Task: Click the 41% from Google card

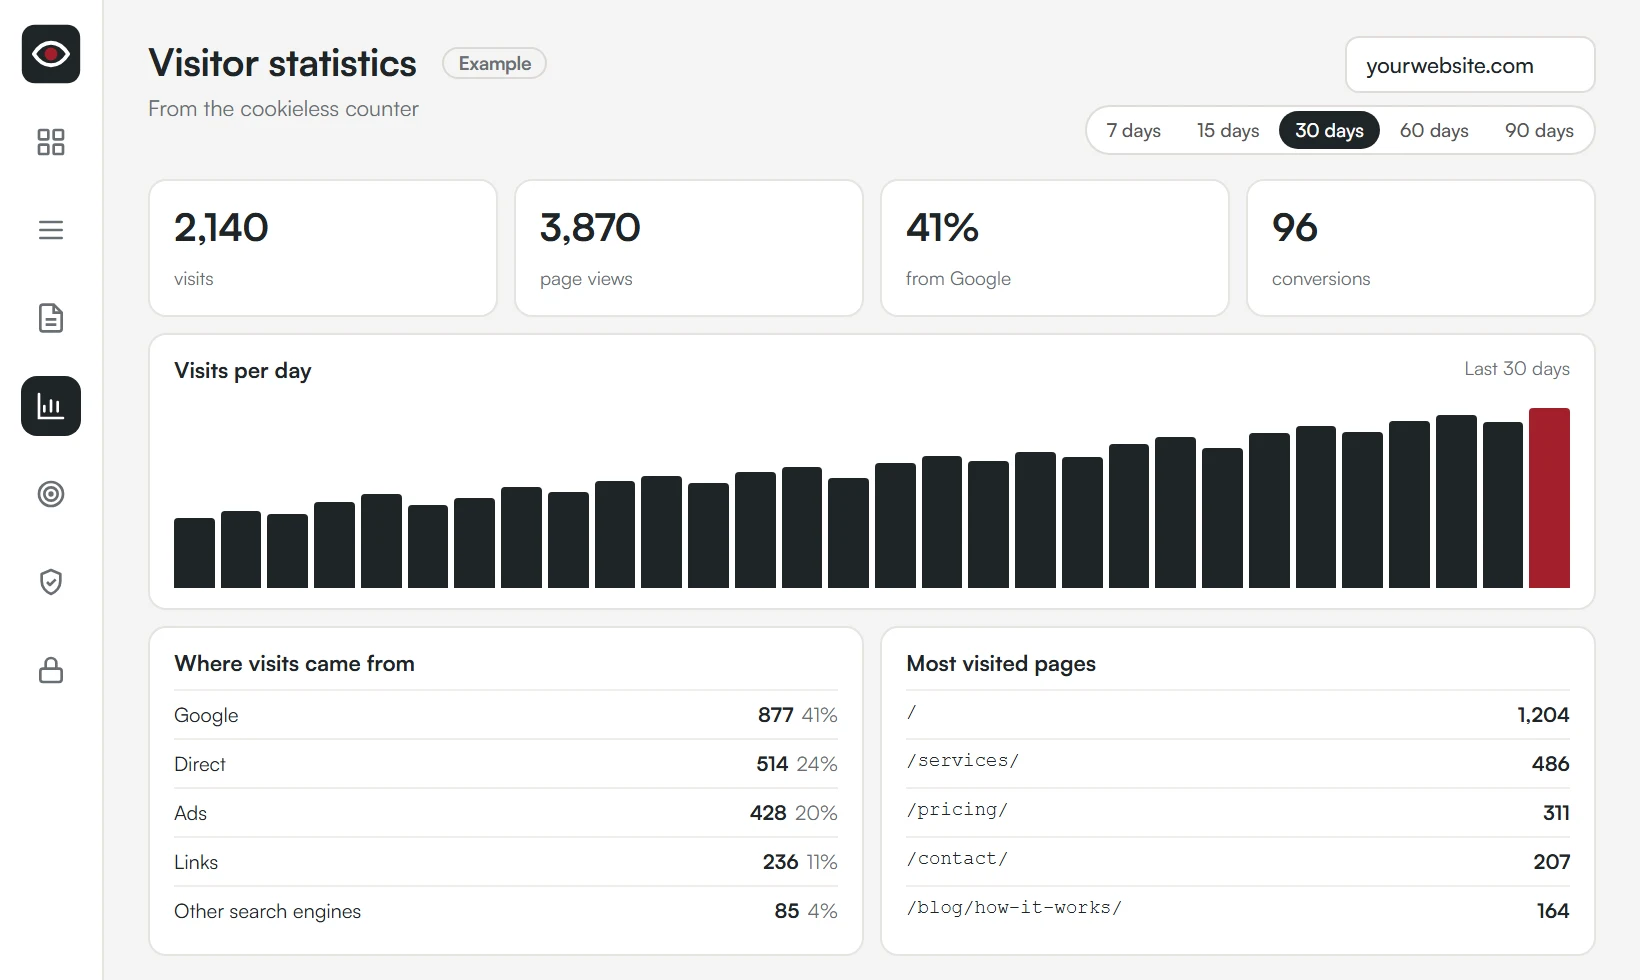Action: coord(1055,248)
